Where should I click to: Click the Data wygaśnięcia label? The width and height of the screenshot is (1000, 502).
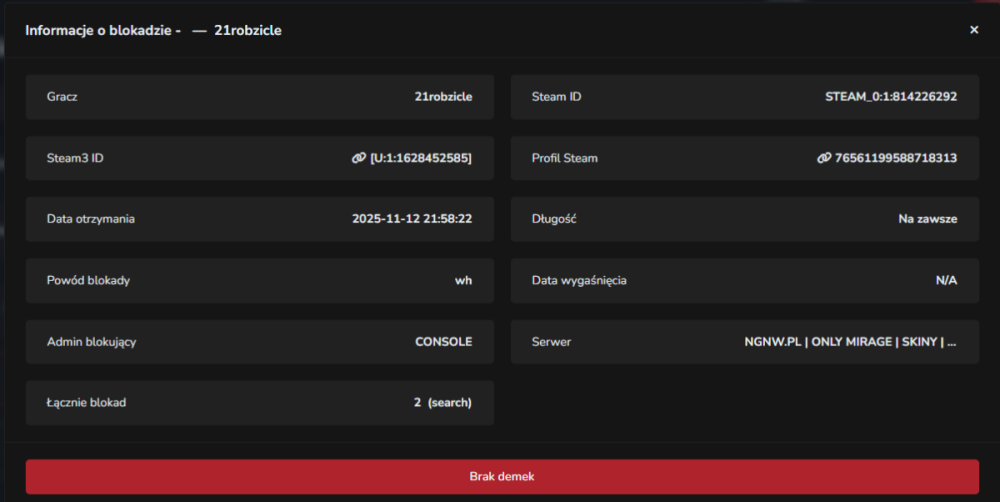[579, 280]
